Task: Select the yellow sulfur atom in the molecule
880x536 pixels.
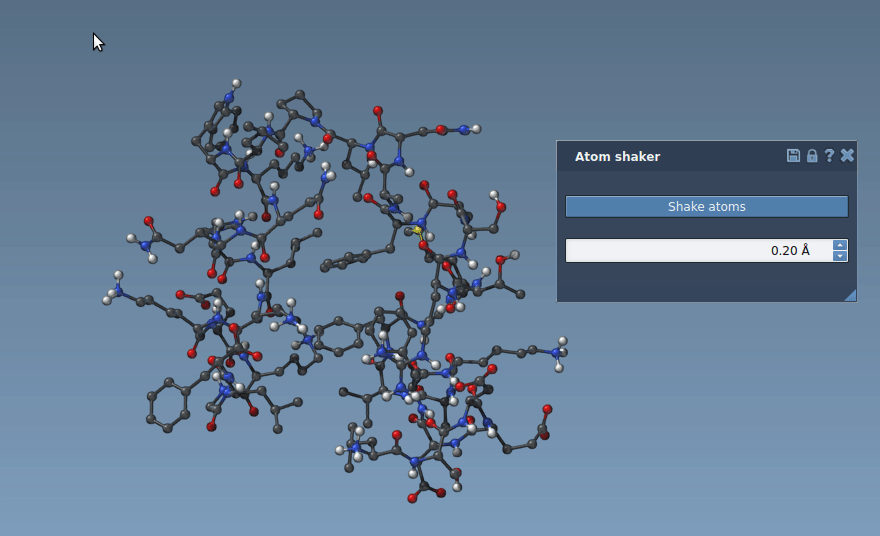Action: pos(418,231)
